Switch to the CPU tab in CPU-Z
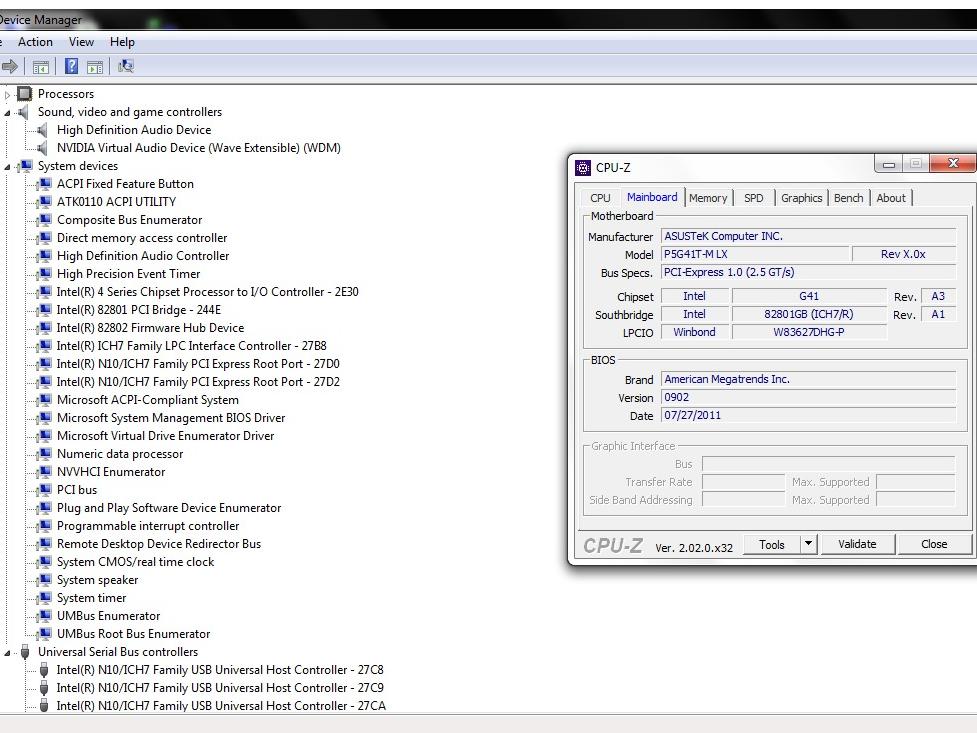977x733 pixels. point(600,198)
